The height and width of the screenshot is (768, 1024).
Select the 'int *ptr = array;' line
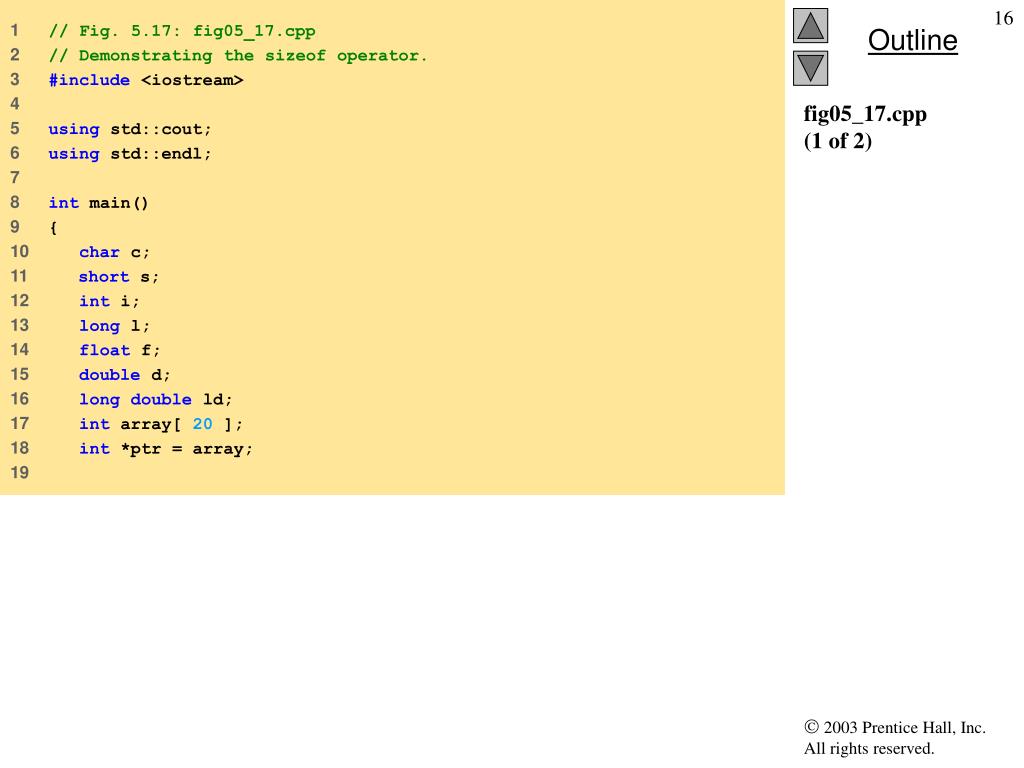[166, 449]
